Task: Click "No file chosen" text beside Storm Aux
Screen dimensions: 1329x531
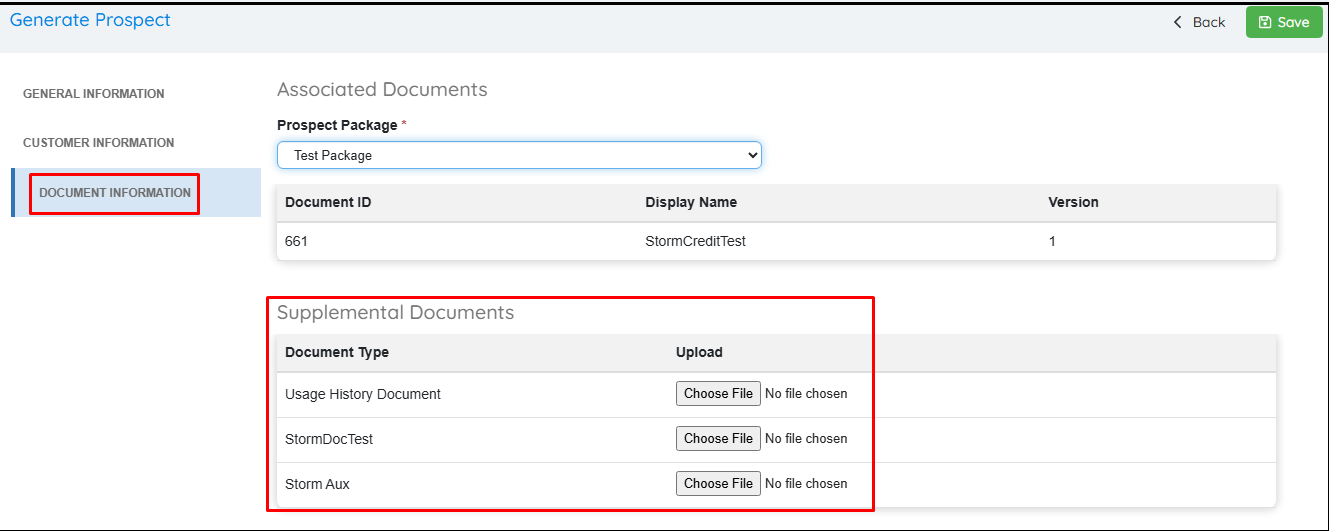Action: click(x=806, y=484)
